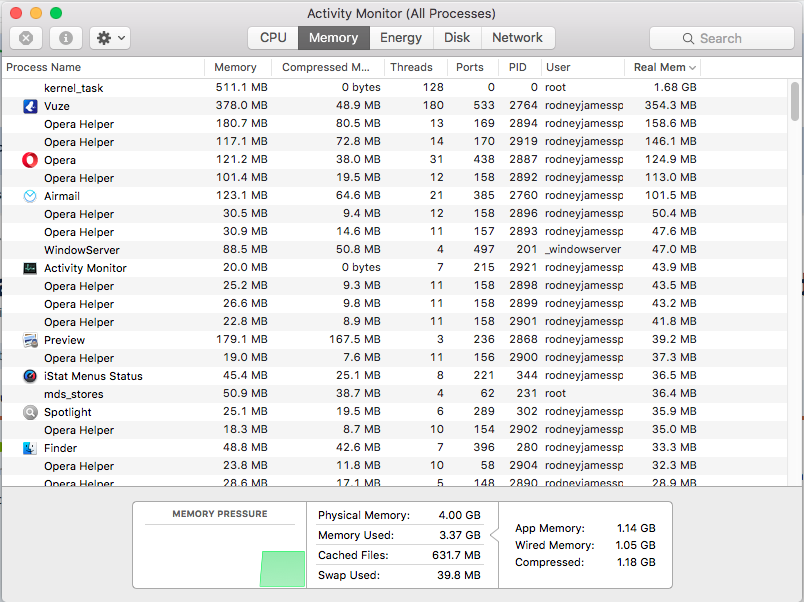Sort by the PID column header
The image size is (804, 602).
pos(519,67)
